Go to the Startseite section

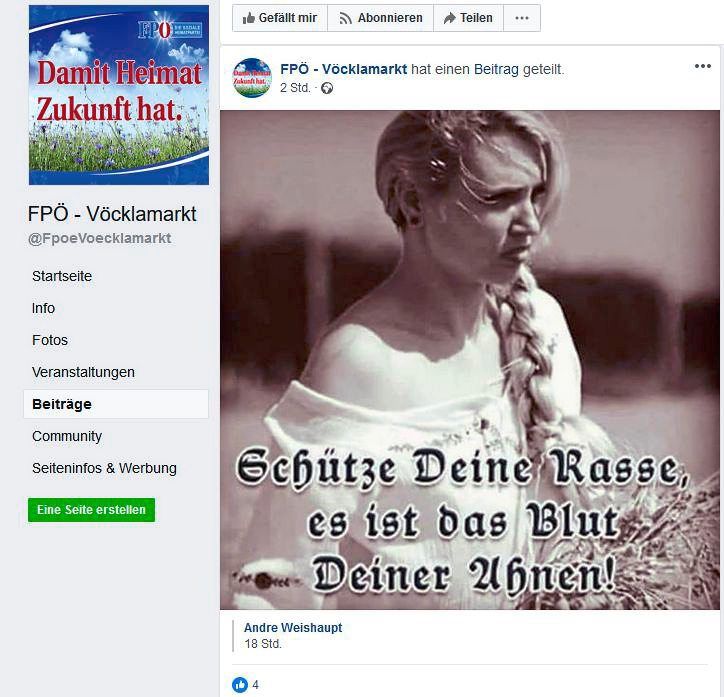62,276
